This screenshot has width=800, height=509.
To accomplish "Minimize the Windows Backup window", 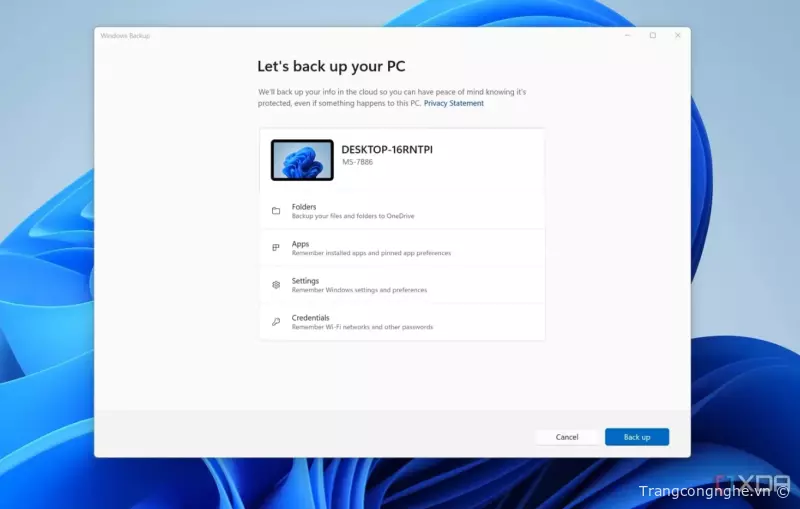I will click(x=627, y=35).
